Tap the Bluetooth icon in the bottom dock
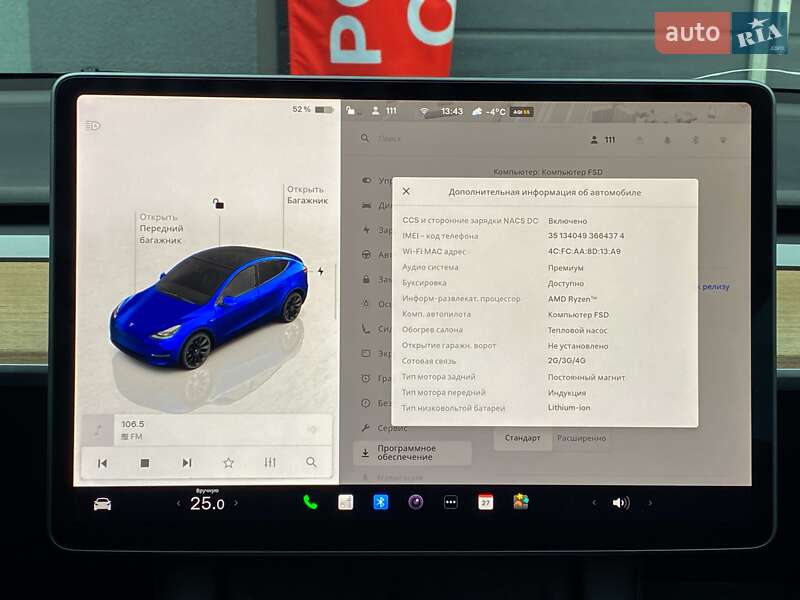800x600 pixels. tap(380, 501)
